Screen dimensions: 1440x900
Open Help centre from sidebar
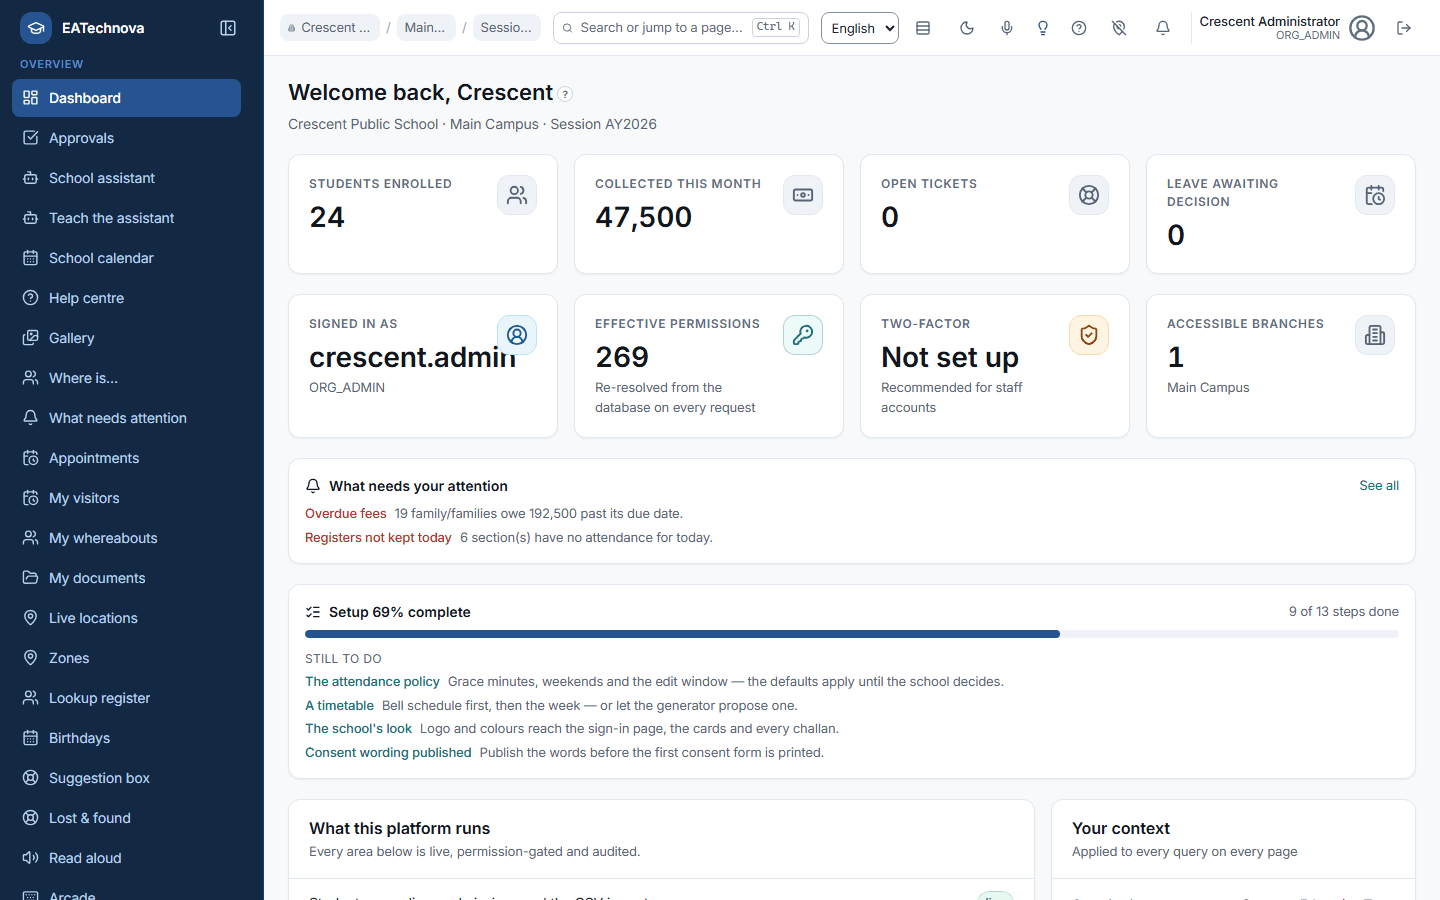[126, 298]
